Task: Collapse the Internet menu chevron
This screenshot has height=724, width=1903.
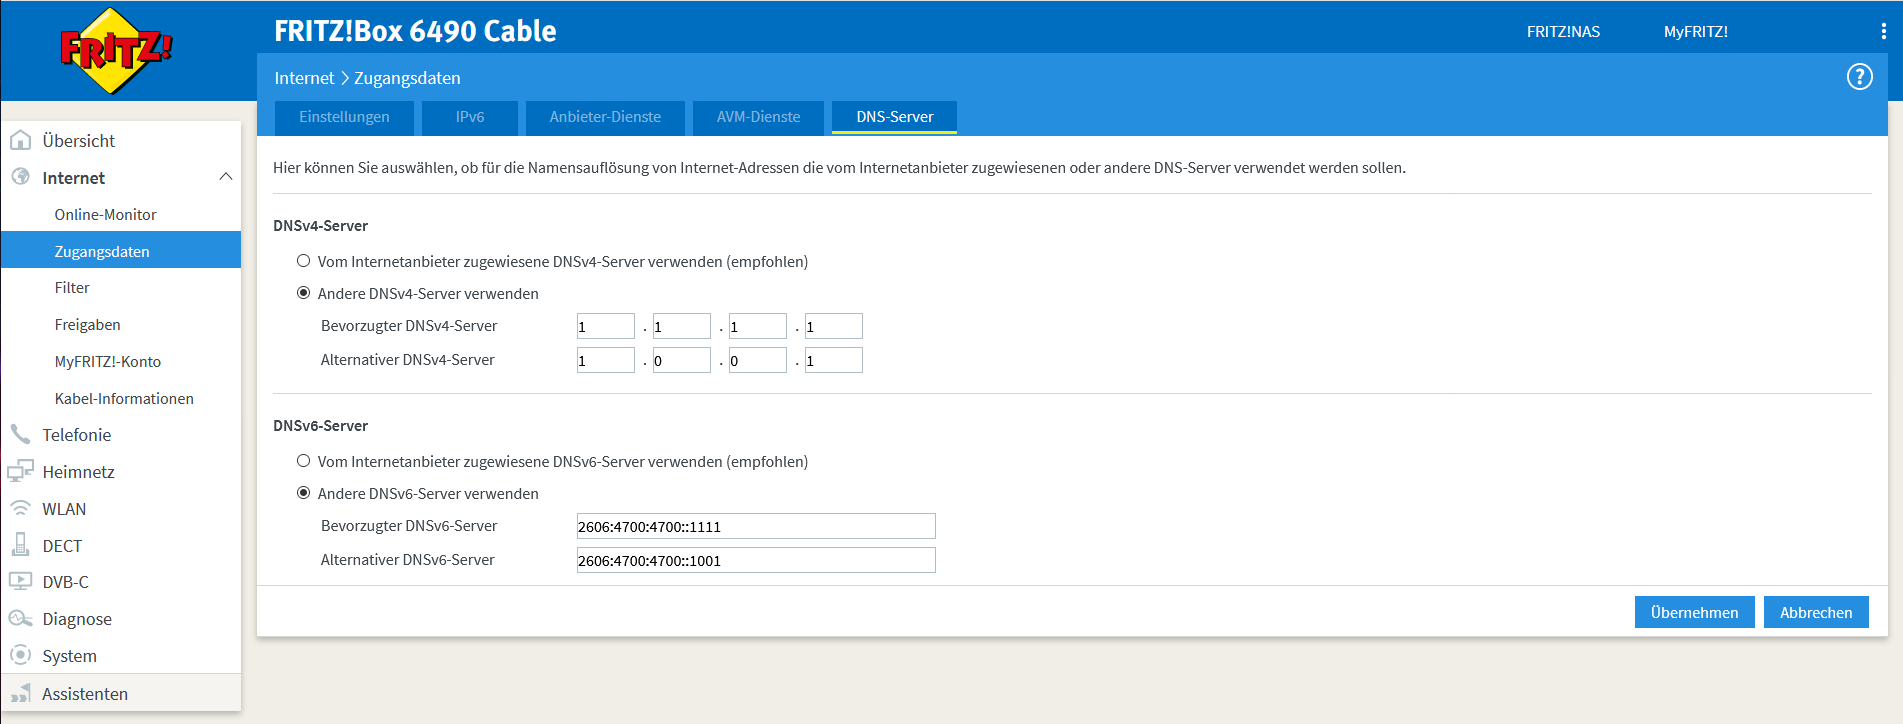Action: click(x=225, y=177)
